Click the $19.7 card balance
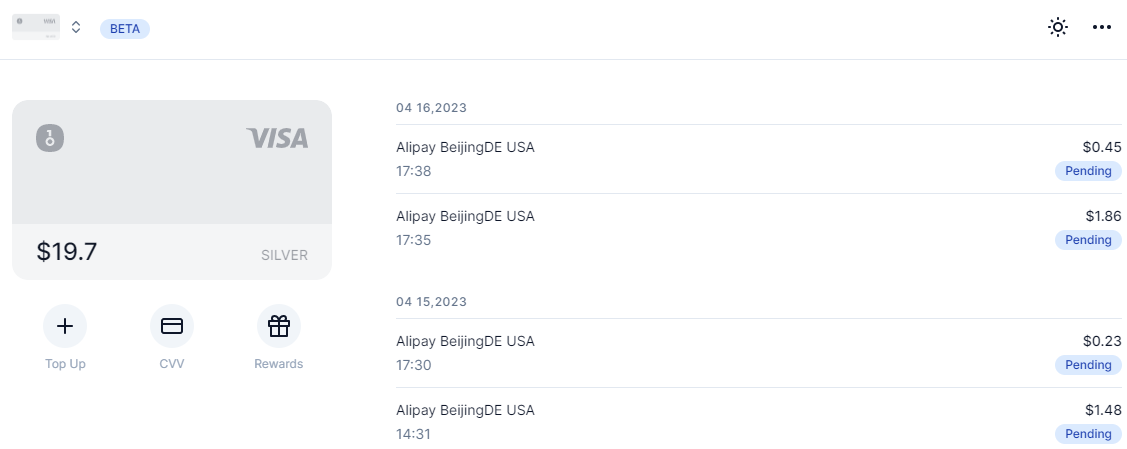 point(67,252)
